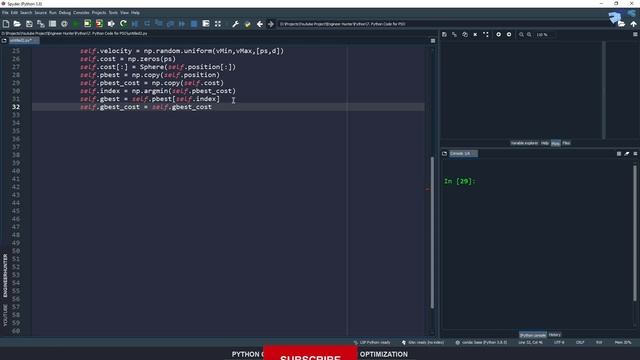Screen dimensions: 640x360
Task: Open the editor pane options menu
Action: pyautogui.click(x=433, y=41)
